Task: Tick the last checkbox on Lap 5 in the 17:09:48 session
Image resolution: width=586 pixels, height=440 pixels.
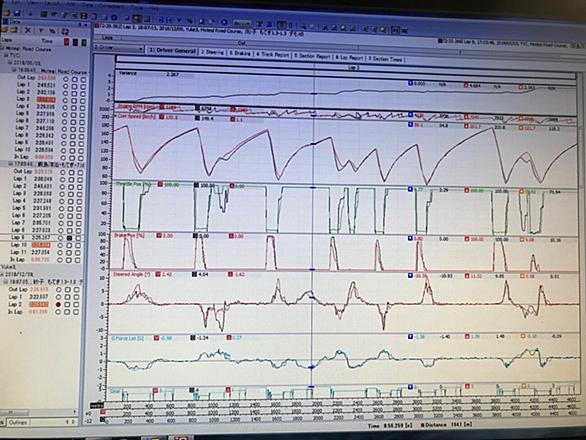Action: pos(79,209)
